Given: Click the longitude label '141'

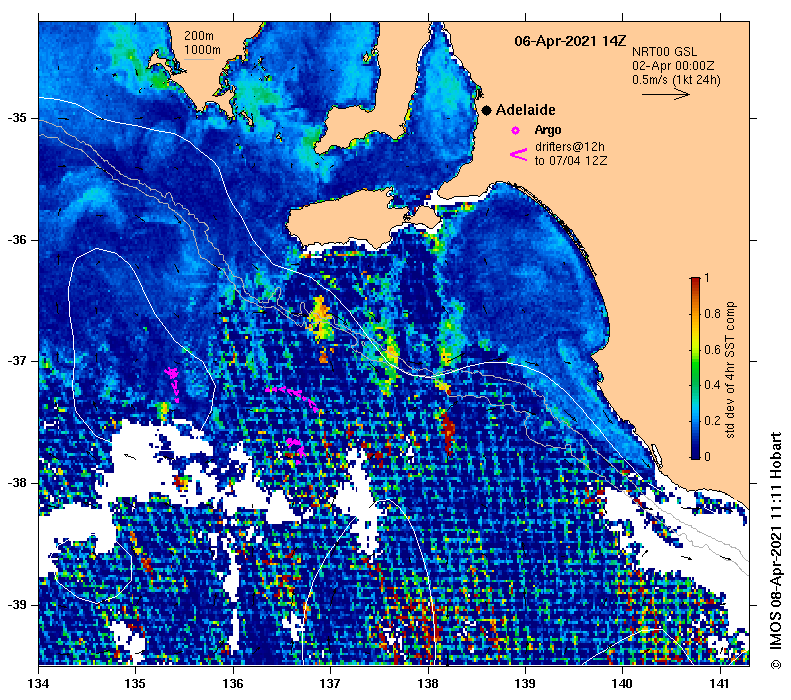Looking at the screenshot, I should click(720, 684).
